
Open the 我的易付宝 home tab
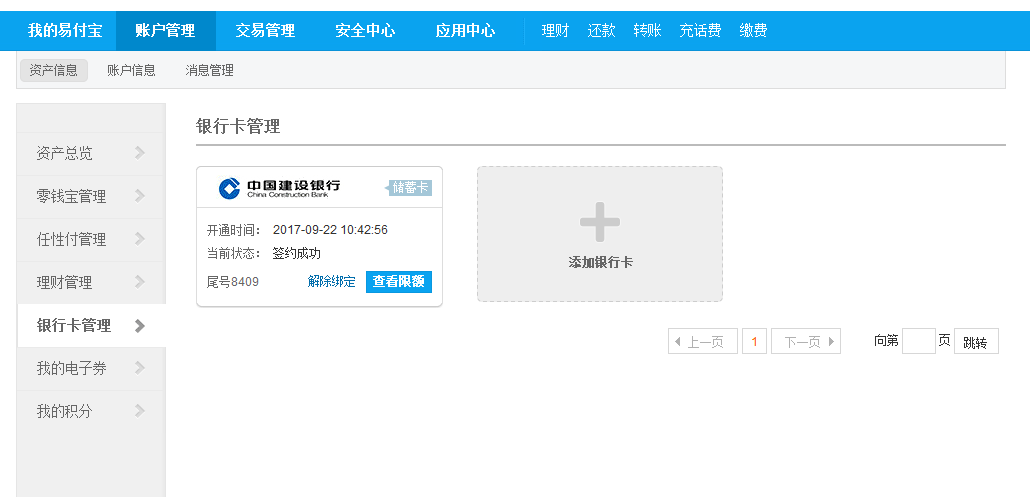pos(65,30)
